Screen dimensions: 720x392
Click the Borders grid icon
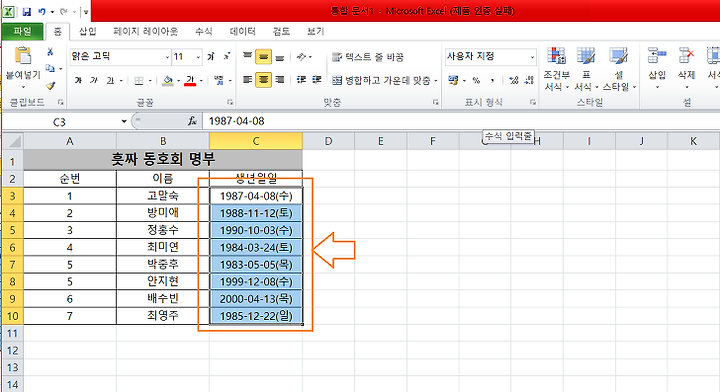click(139, 81)
